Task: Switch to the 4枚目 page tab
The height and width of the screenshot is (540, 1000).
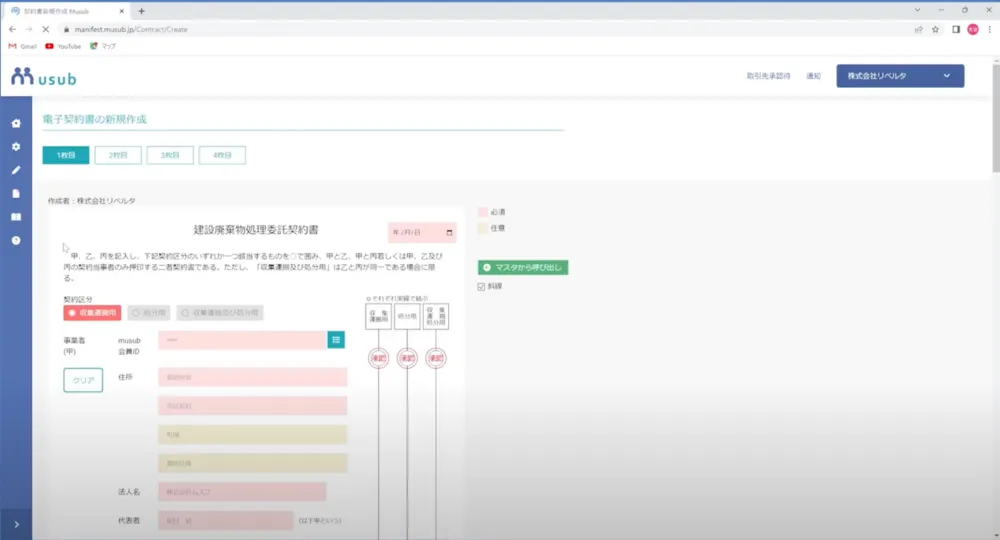Action: (x=222, y=155)
